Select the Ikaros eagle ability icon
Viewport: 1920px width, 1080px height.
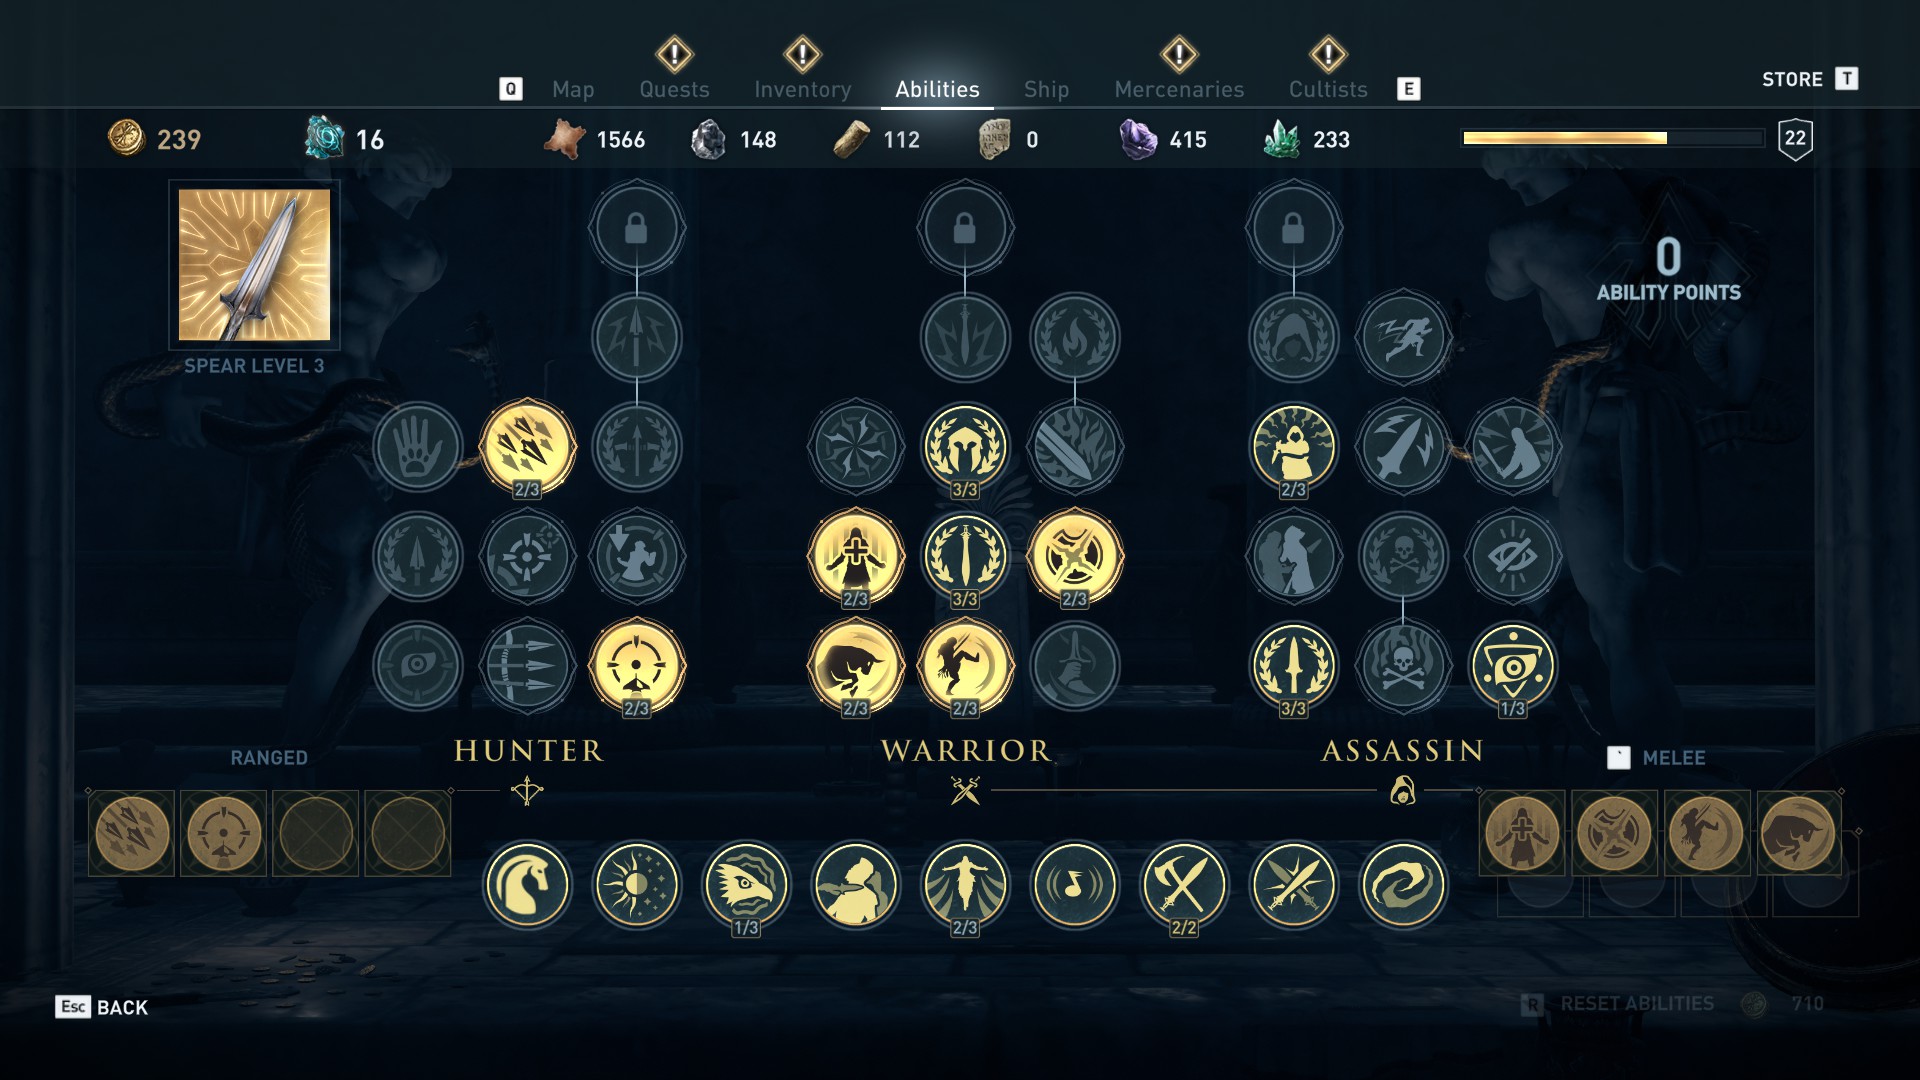tap(746, 885)
